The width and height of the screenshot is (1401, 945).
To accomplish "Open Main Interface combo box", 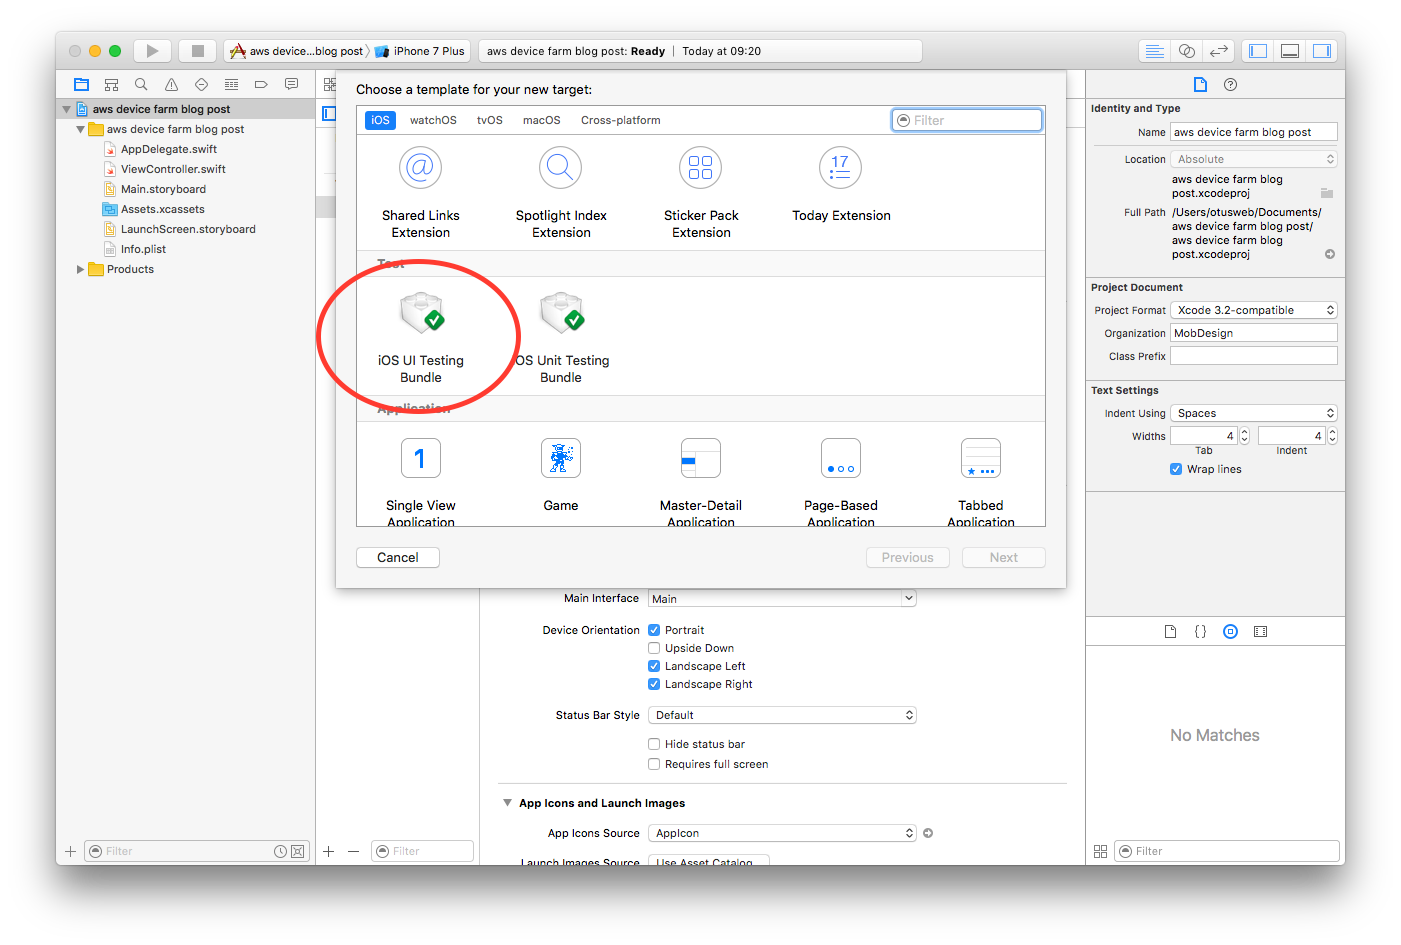I will coord(782,598).
